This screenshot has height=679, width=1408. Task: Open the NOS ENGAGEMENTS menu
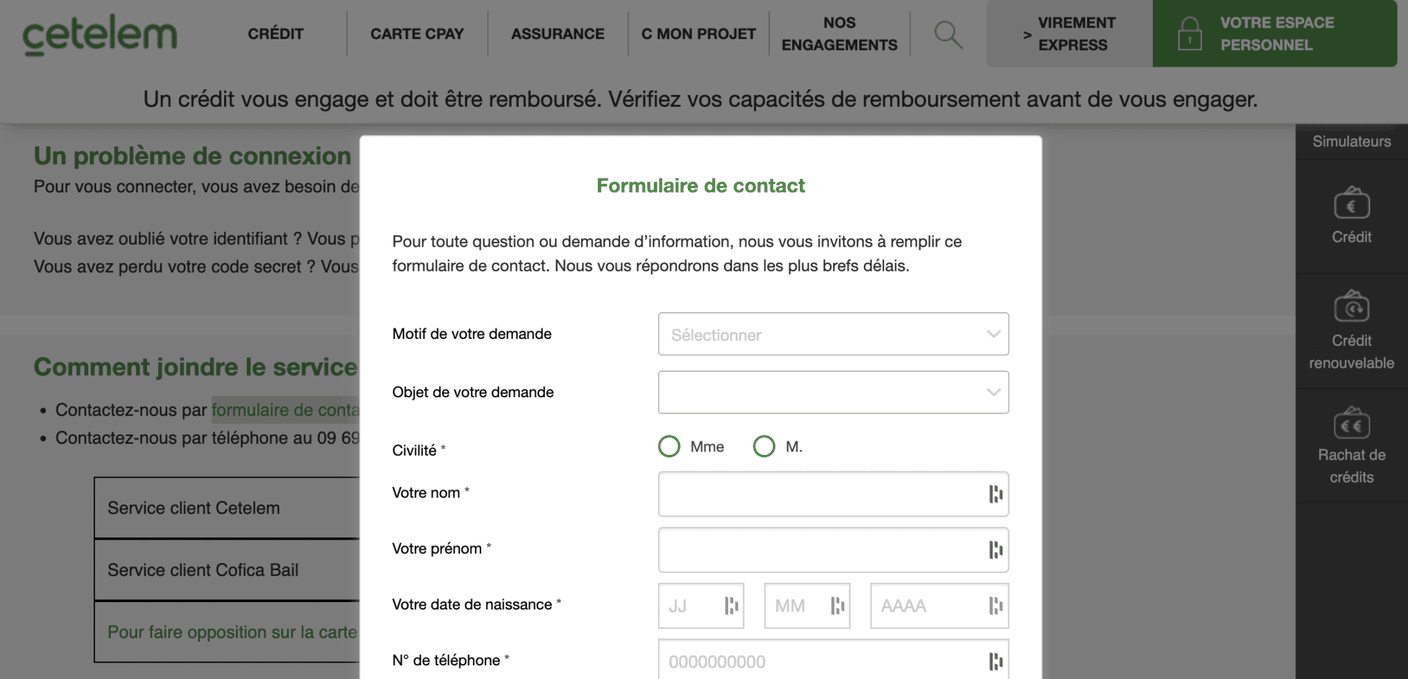(839, 34)
